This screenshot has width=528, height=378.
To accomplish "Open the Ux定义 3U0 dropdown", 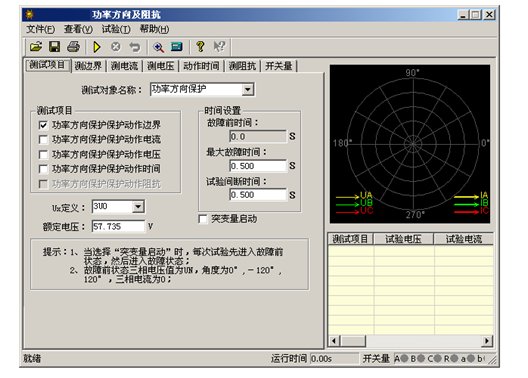I will pos(138,206).
